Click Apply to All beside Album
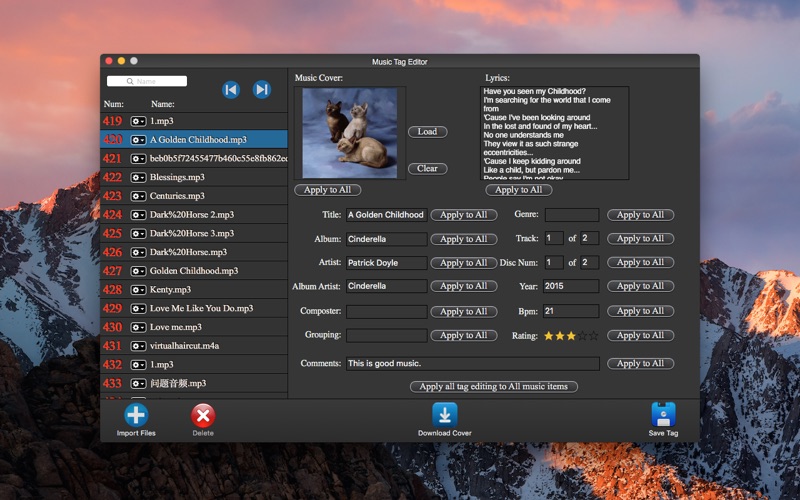Image resolution: width=800 pixels, height=500 pixels. pyautogui.click(x=464, y=239)
